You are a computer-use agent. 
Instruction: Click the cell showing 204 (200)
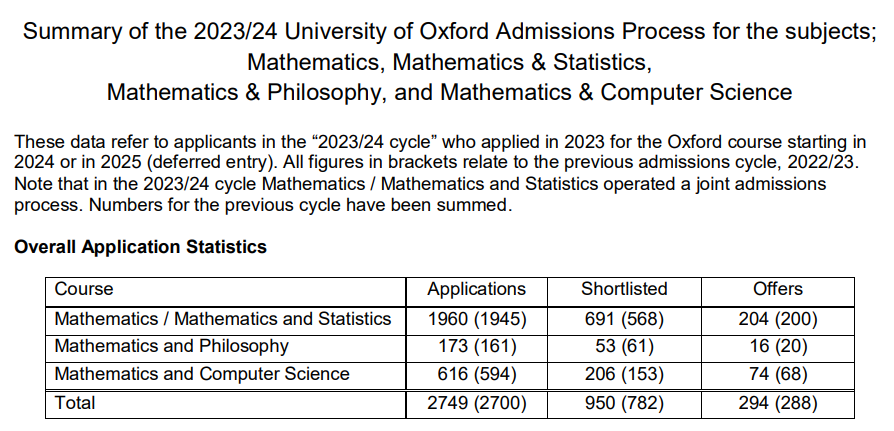click(778, 319)
